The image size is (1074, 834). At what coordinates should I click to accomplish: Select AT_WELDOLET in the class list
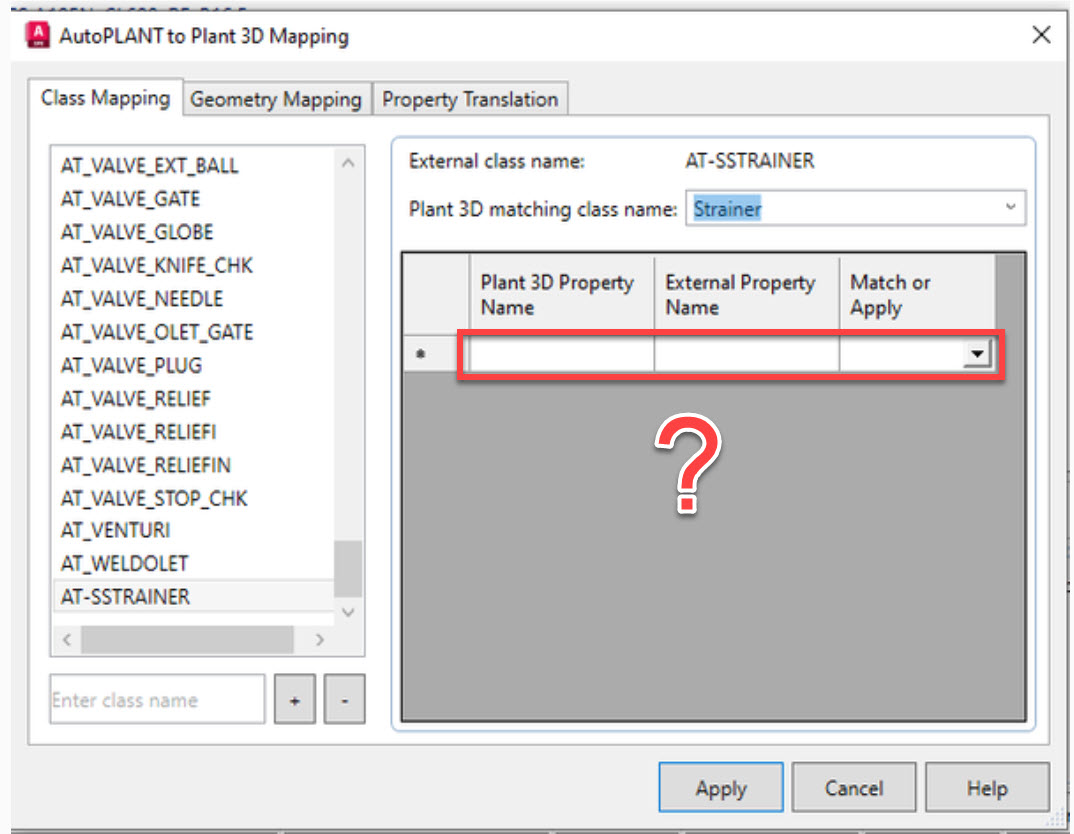(122, 563)
